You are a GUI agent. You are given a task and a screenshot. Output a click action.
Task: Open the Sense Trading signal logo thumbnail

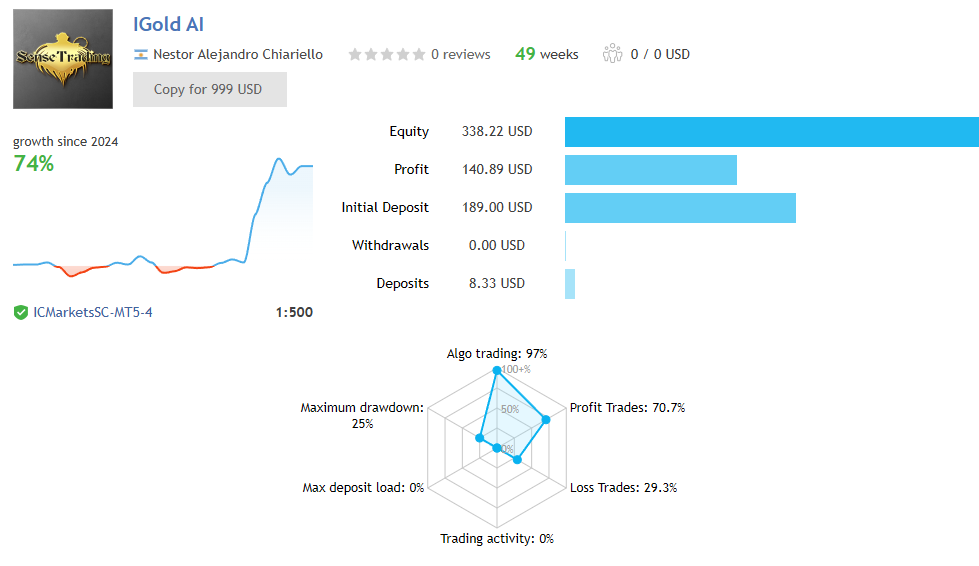tap(63, 59)
